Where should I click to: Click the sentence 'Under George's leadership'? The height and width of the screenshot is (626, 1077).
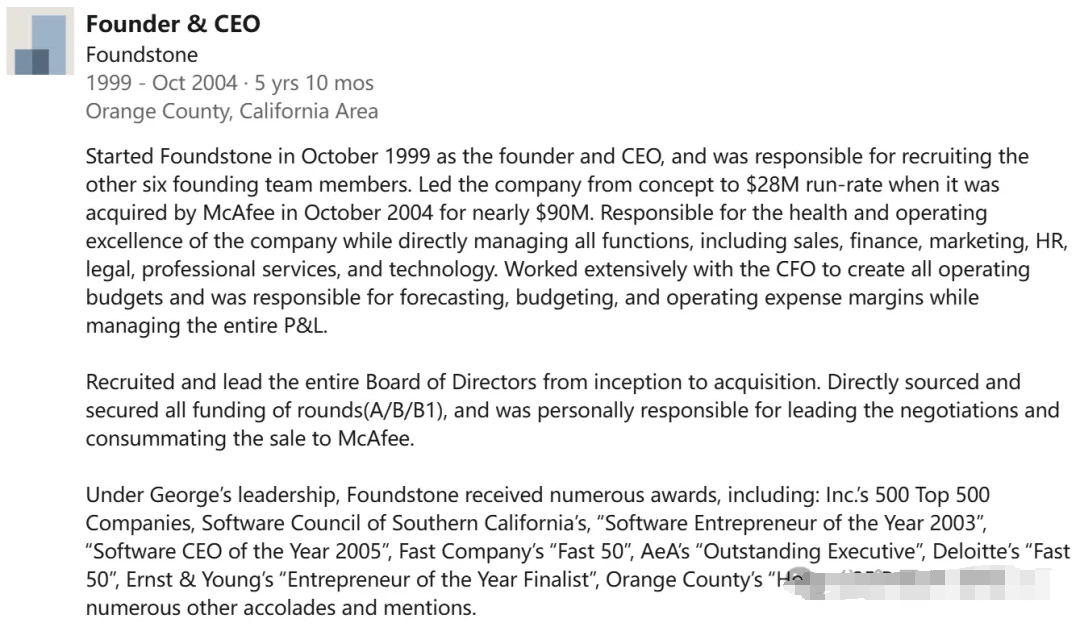212,495
